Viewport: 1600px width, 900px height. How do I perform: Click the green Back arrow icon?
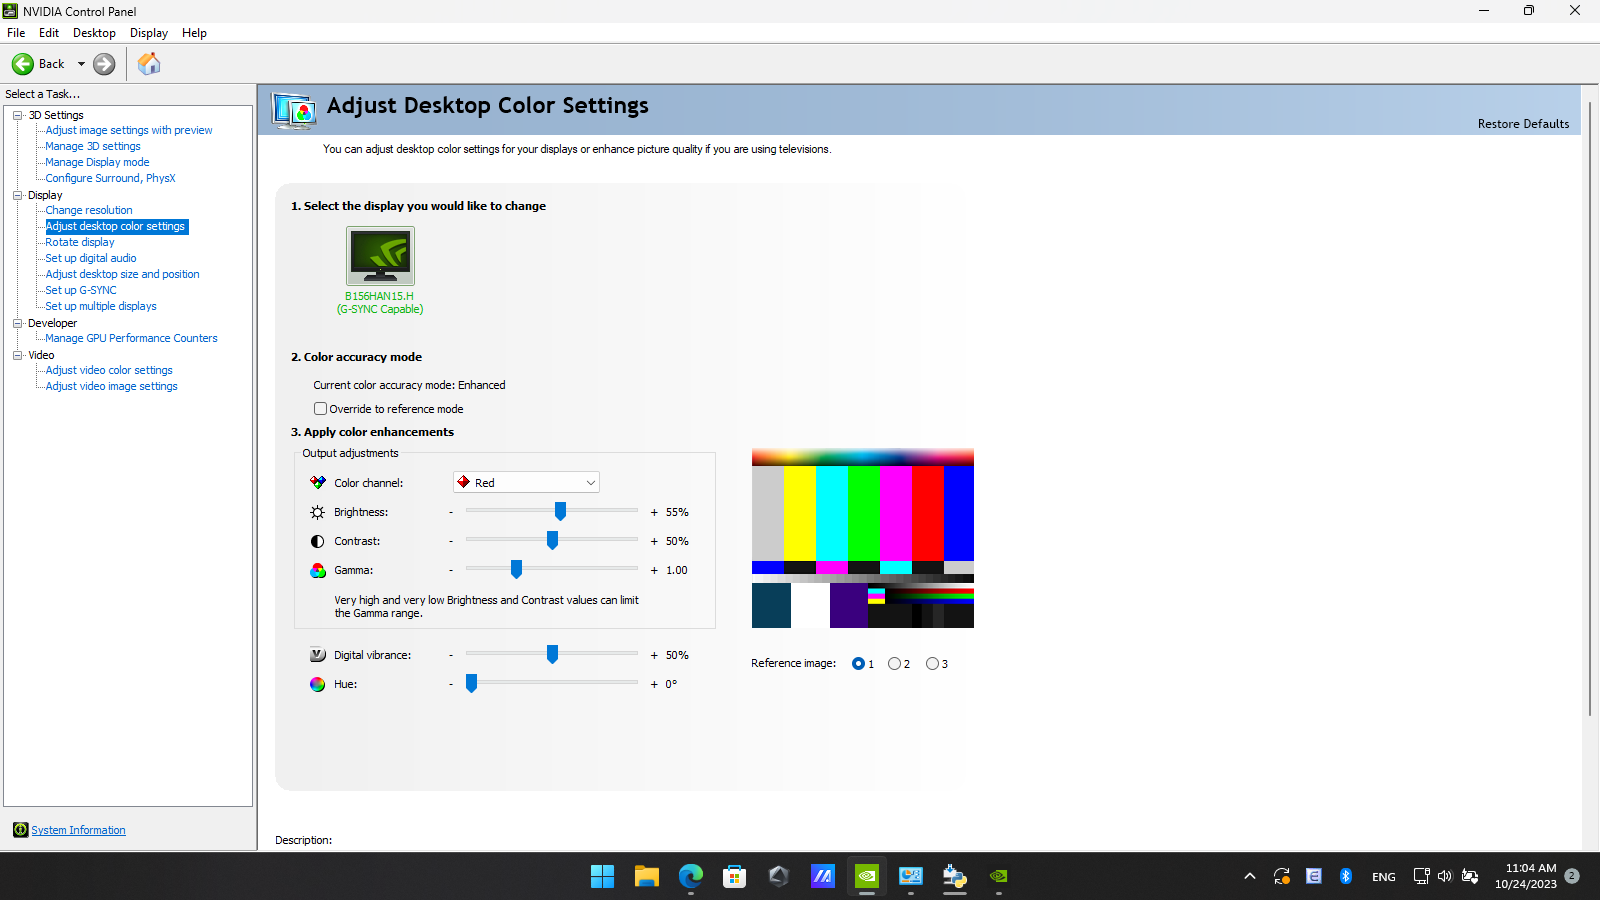(23, 64)
